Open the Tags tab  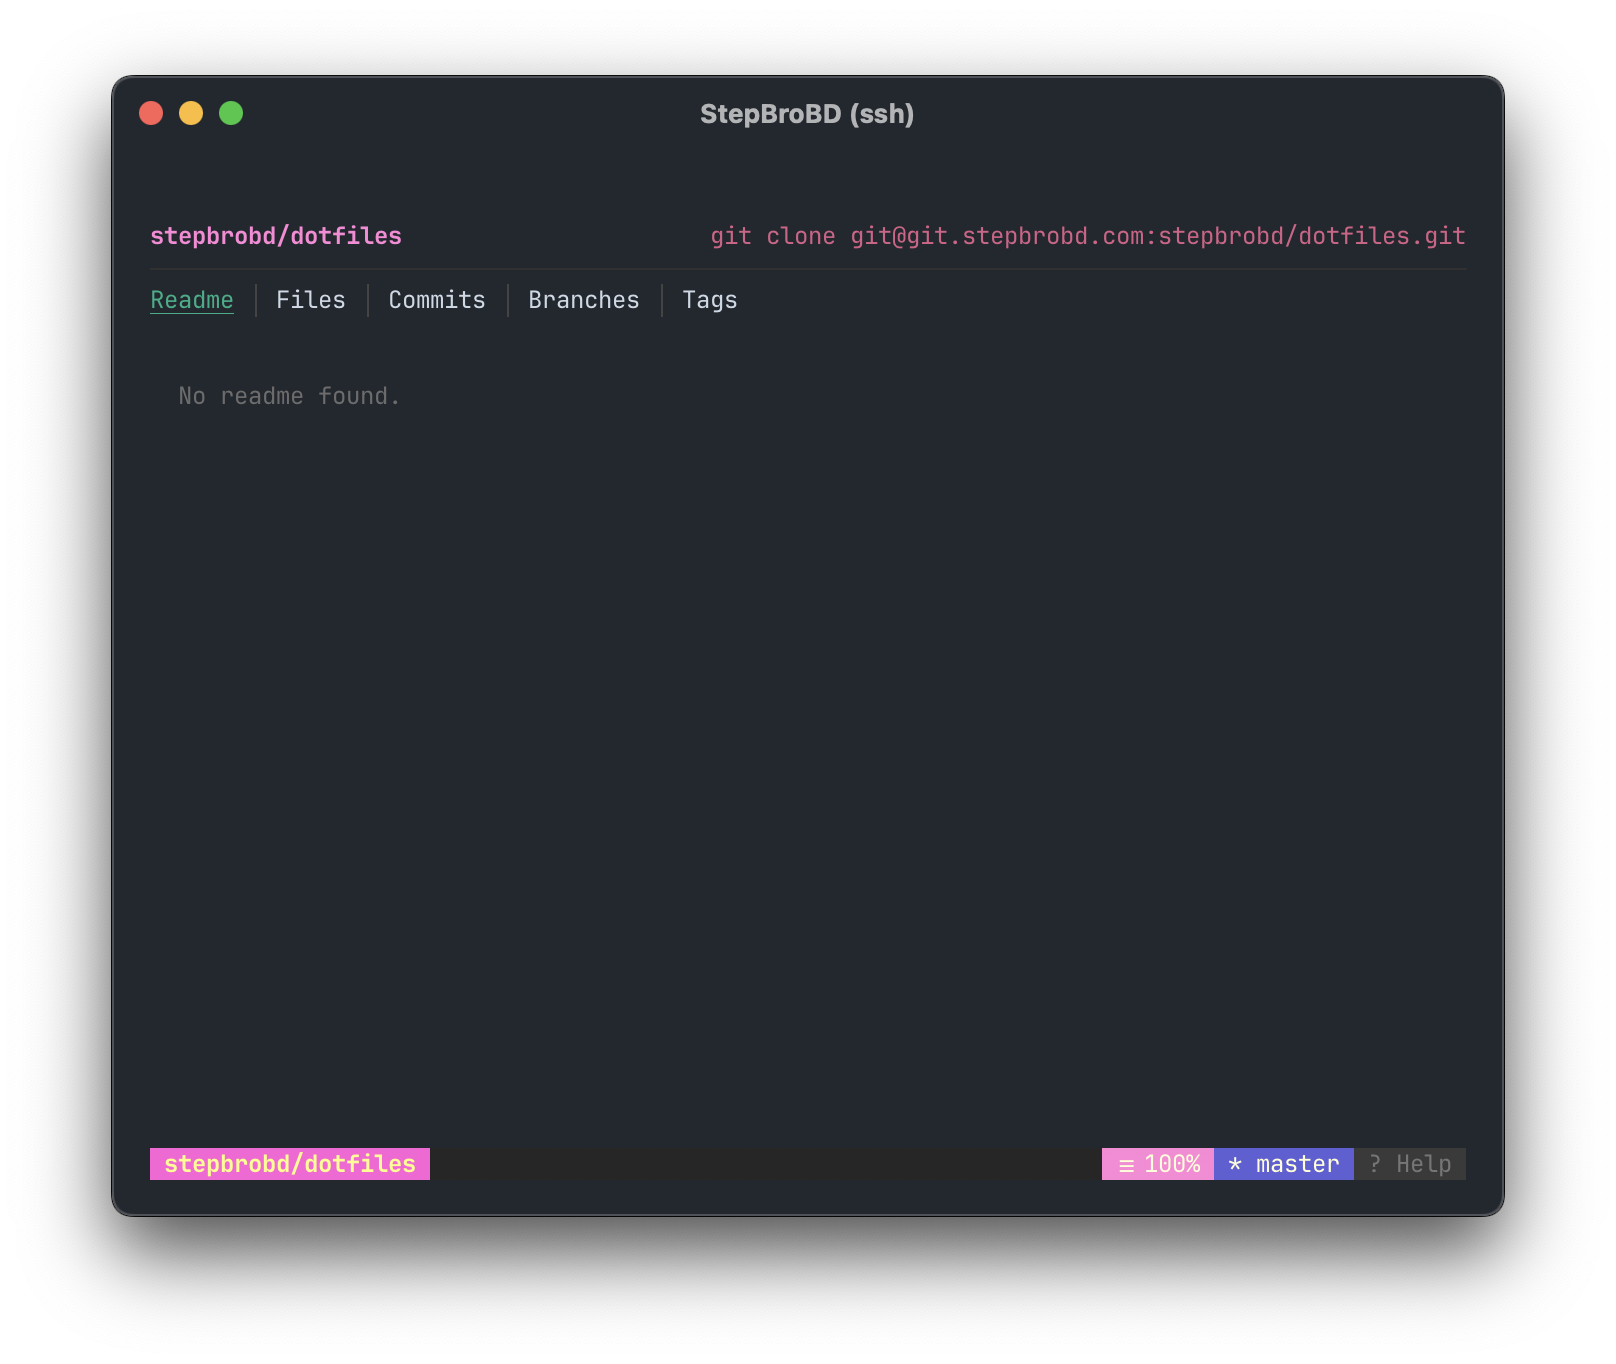[709, 299]
